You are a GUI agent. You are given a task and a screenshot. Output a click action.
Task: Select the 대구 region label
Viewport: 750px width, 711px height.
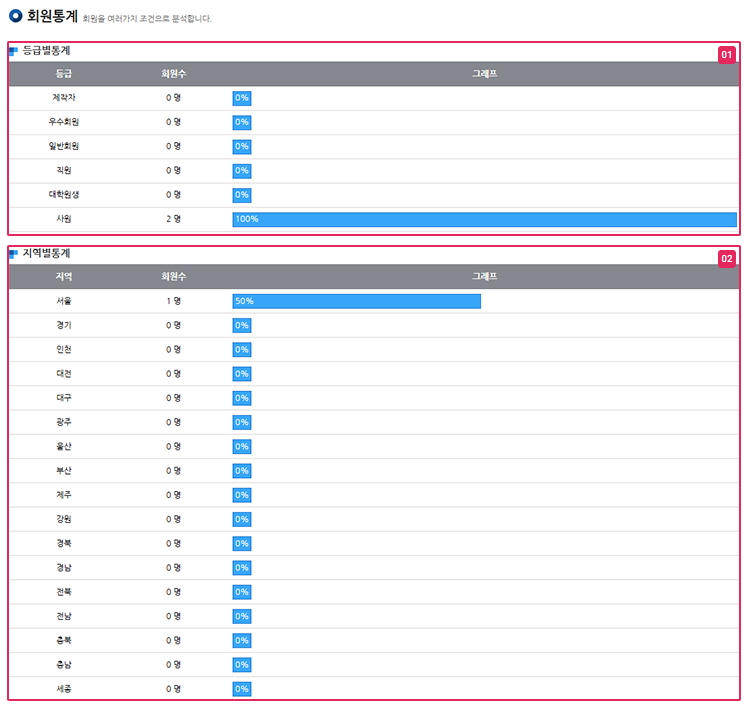64,398
